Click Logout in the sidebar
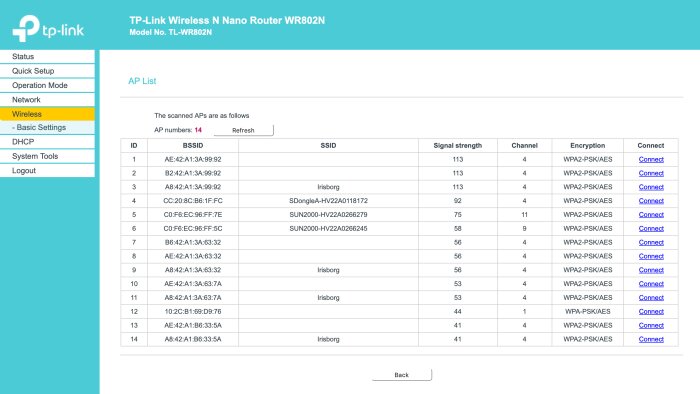The width and height of the screenshot is (700, 394). tap(47, 170)
